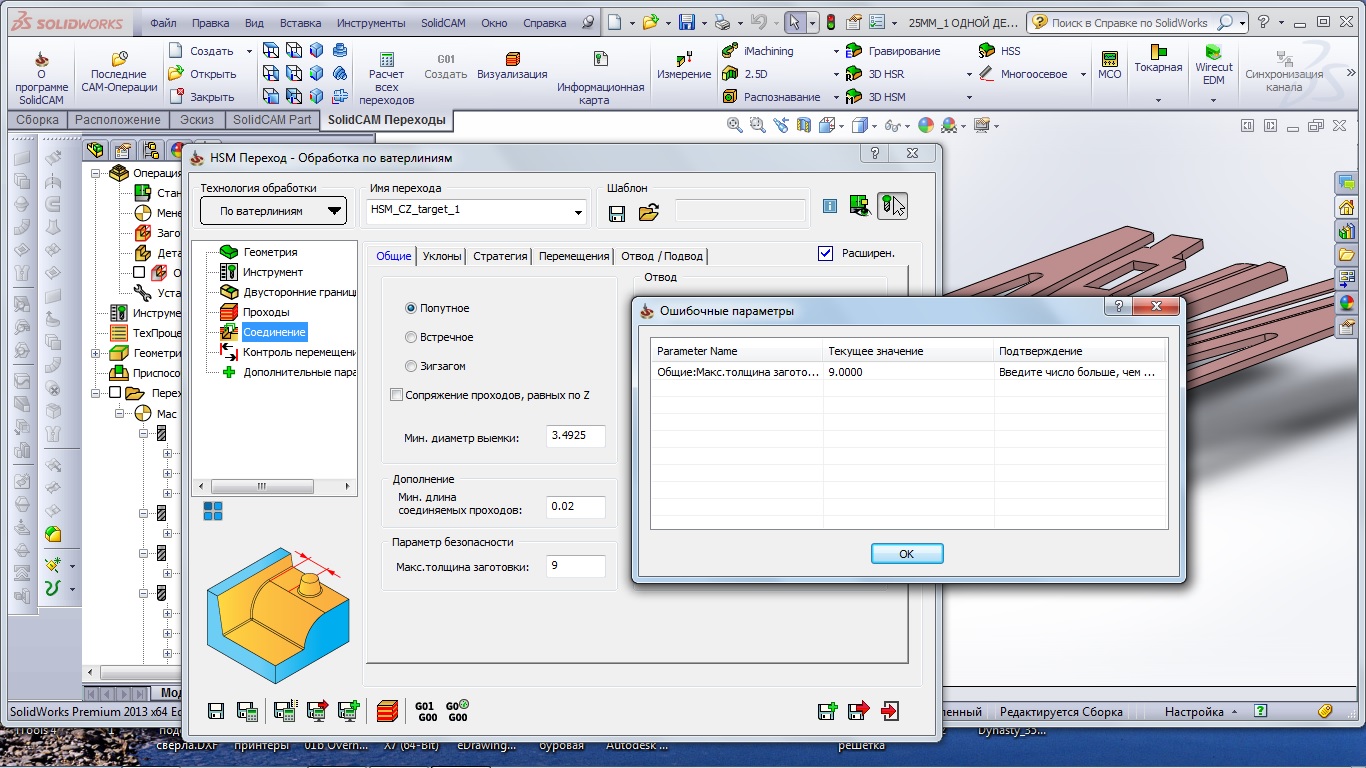Open the Справка menu
This screenshot has height=768, width=1366.
[x=544, y=23]
